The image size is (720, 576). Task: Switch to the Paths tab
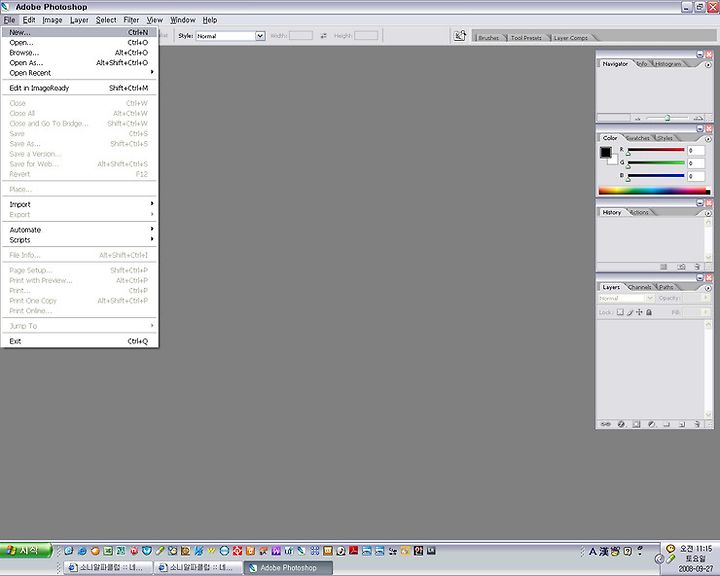666,287
